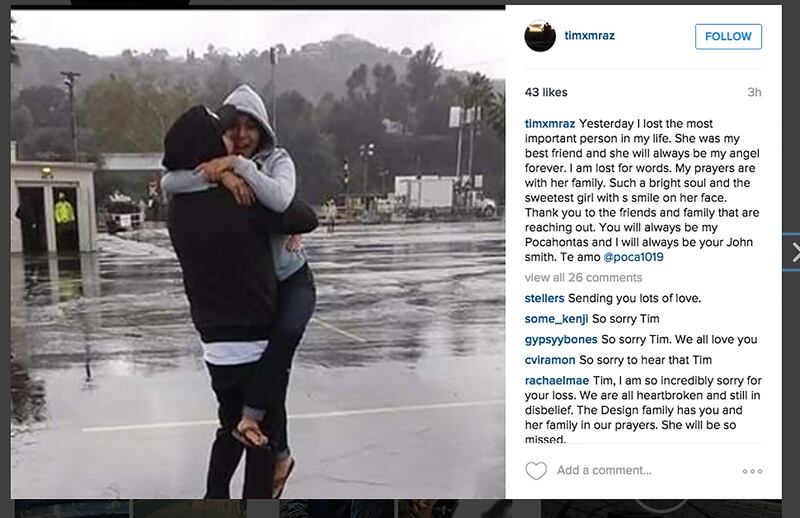
Task: Click the 43 likes count
Action: coord(546,92)
